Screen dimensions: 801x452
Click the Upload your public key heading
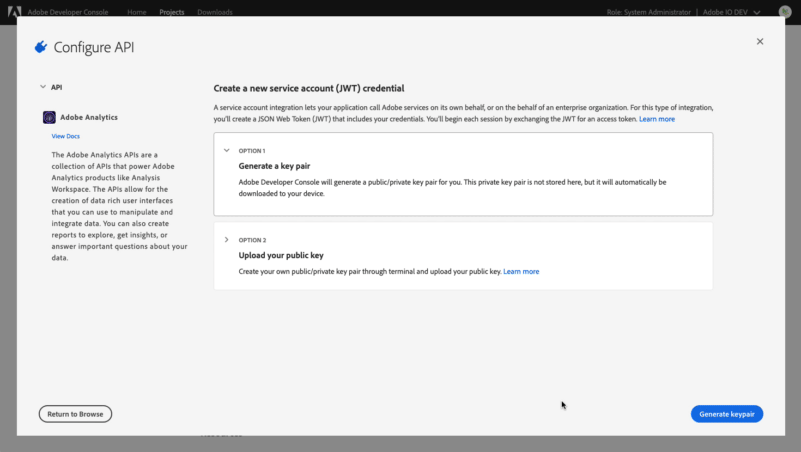[281, 255]
